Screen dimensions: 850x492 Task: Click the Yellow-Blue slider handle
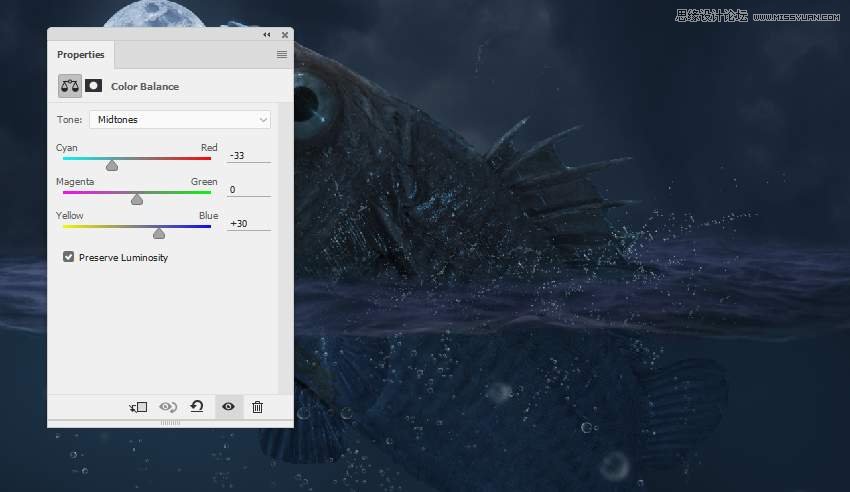point(159,233)
